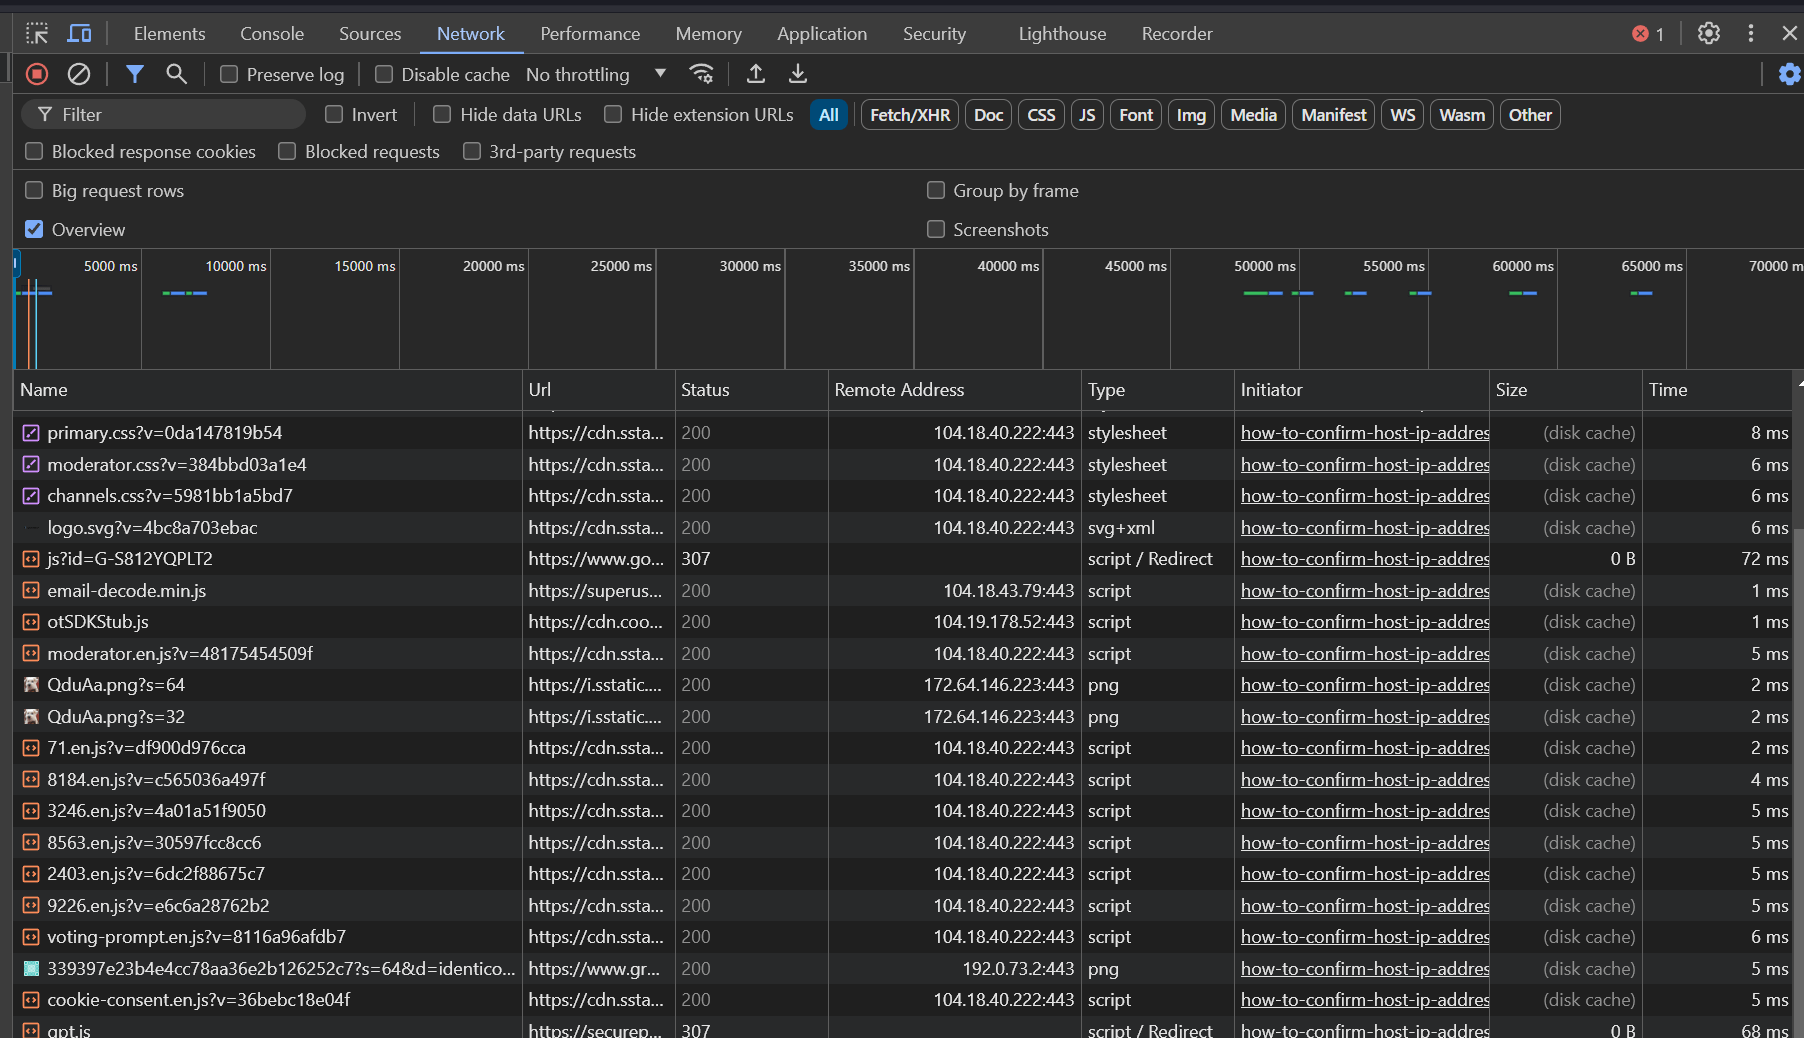This screenshot has width=1804, height=1038.
Task: Filter requests by Fetch/XHR
Action: (x=909, y=115)
